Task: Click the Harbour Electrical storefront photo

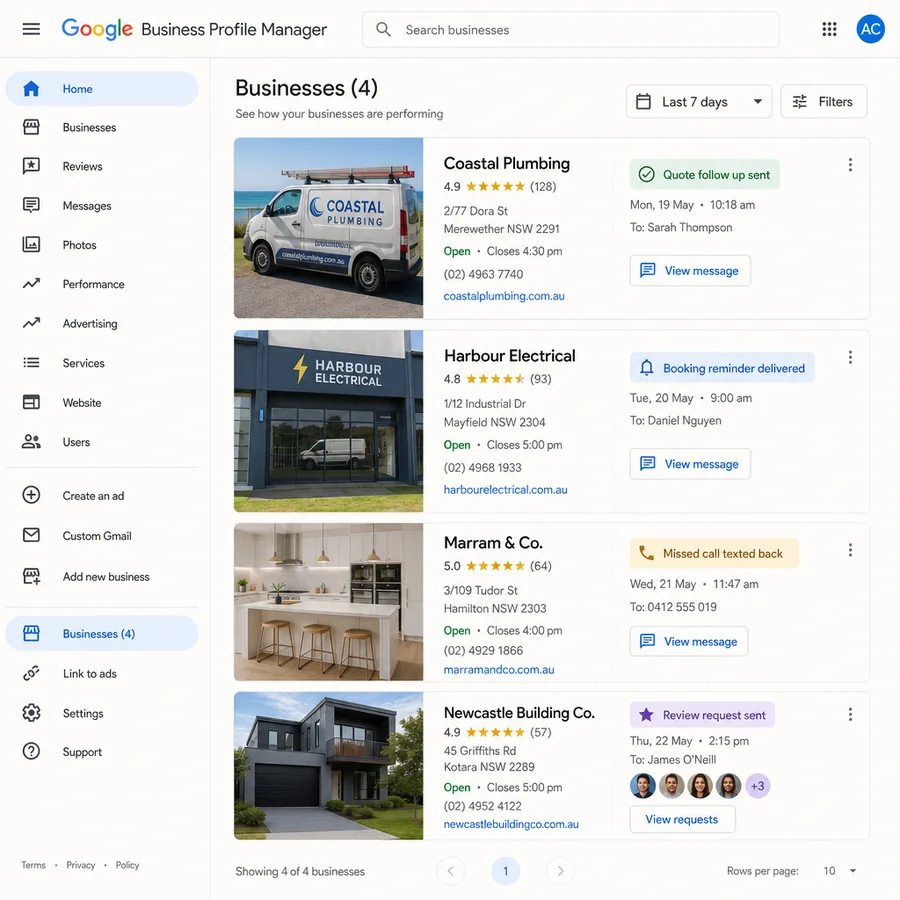Action: 328,421
